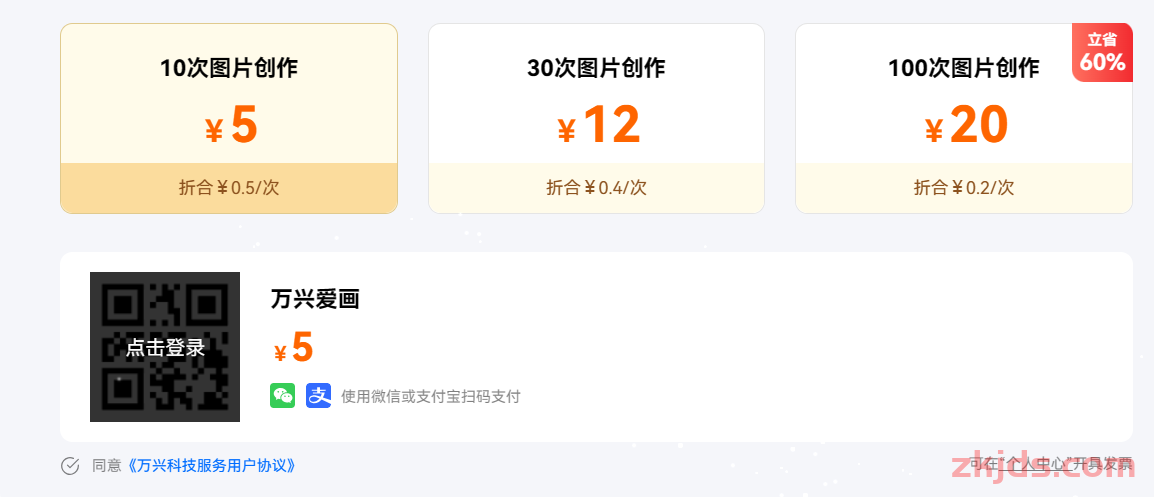Click 点击登录 on the QR code
1154x497 pixels.
[165, 348]
